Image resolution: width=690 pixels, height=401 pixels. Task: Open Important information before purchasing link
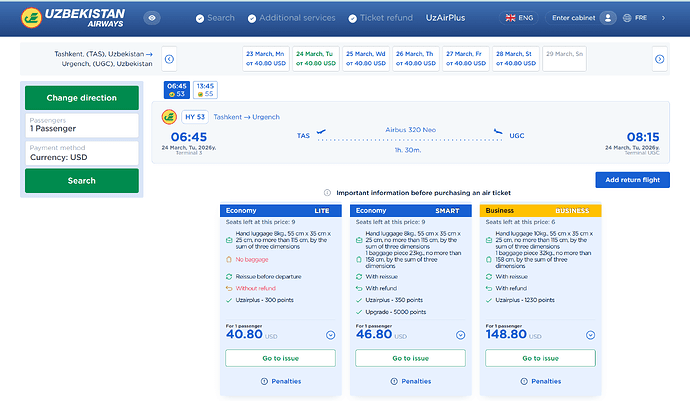[423, 193]
